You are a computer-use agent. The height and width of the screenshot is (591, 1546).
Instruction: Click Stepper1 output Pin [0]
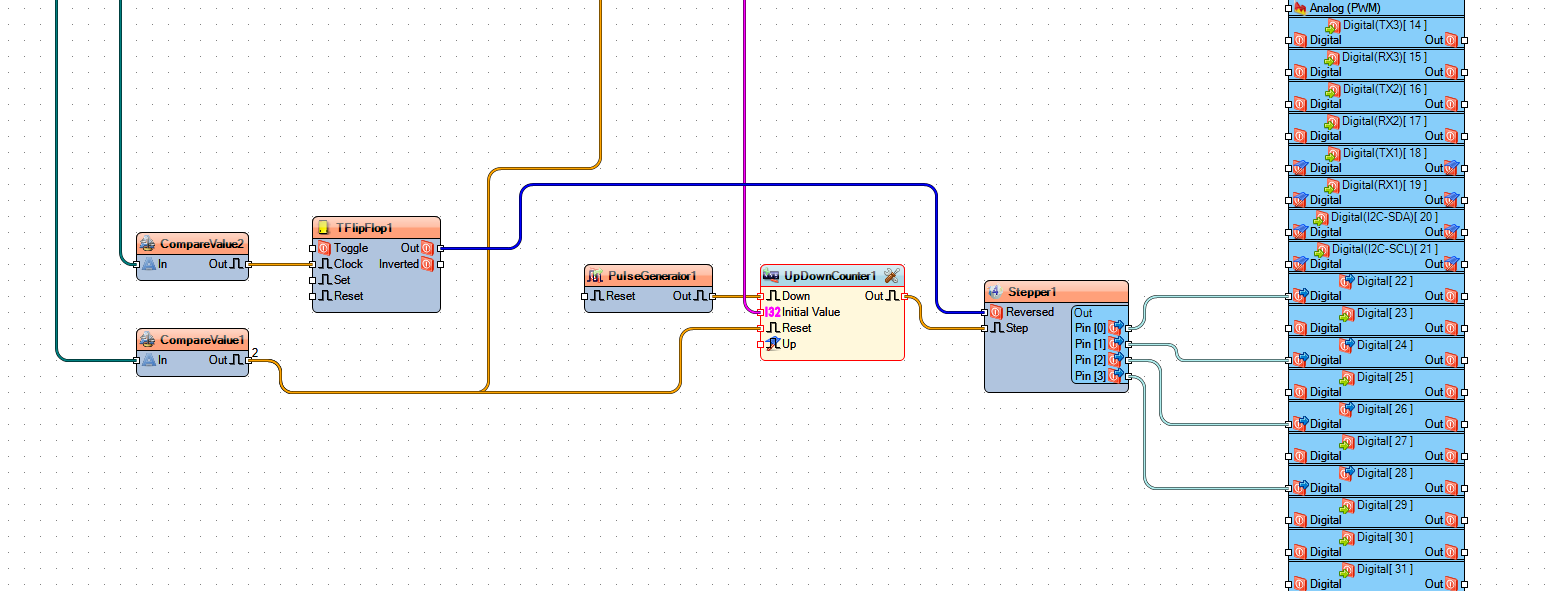coord(1128,328)
